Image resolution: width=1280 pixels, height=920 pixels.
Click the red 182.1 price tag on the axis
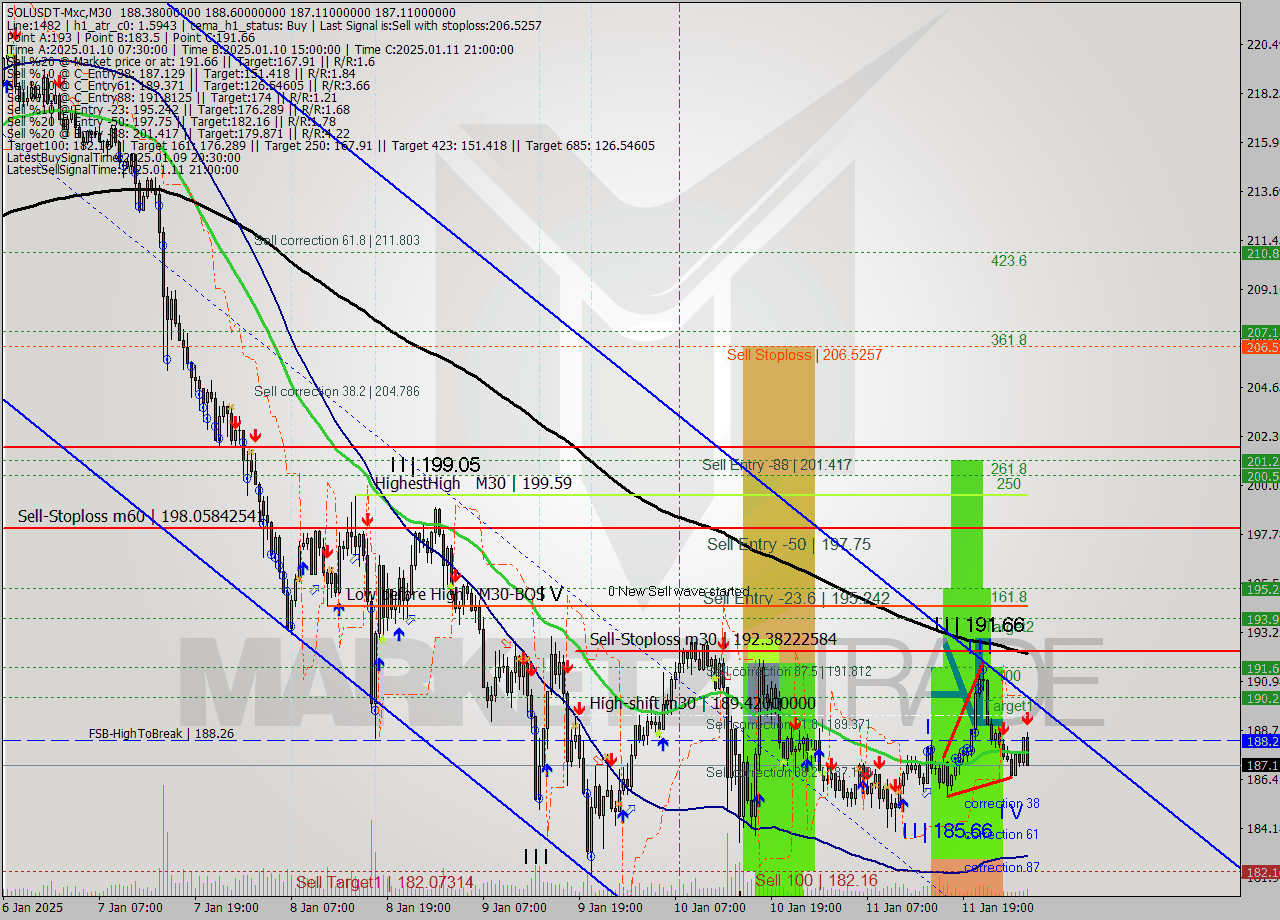tap(1261, 872)
